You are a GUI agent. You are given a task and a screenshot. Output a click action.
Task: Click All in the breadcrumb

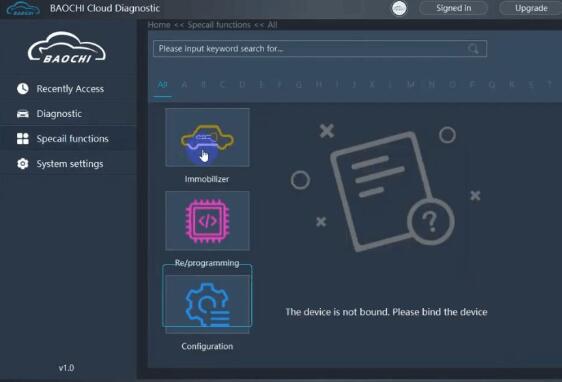[x=272, y=25]
